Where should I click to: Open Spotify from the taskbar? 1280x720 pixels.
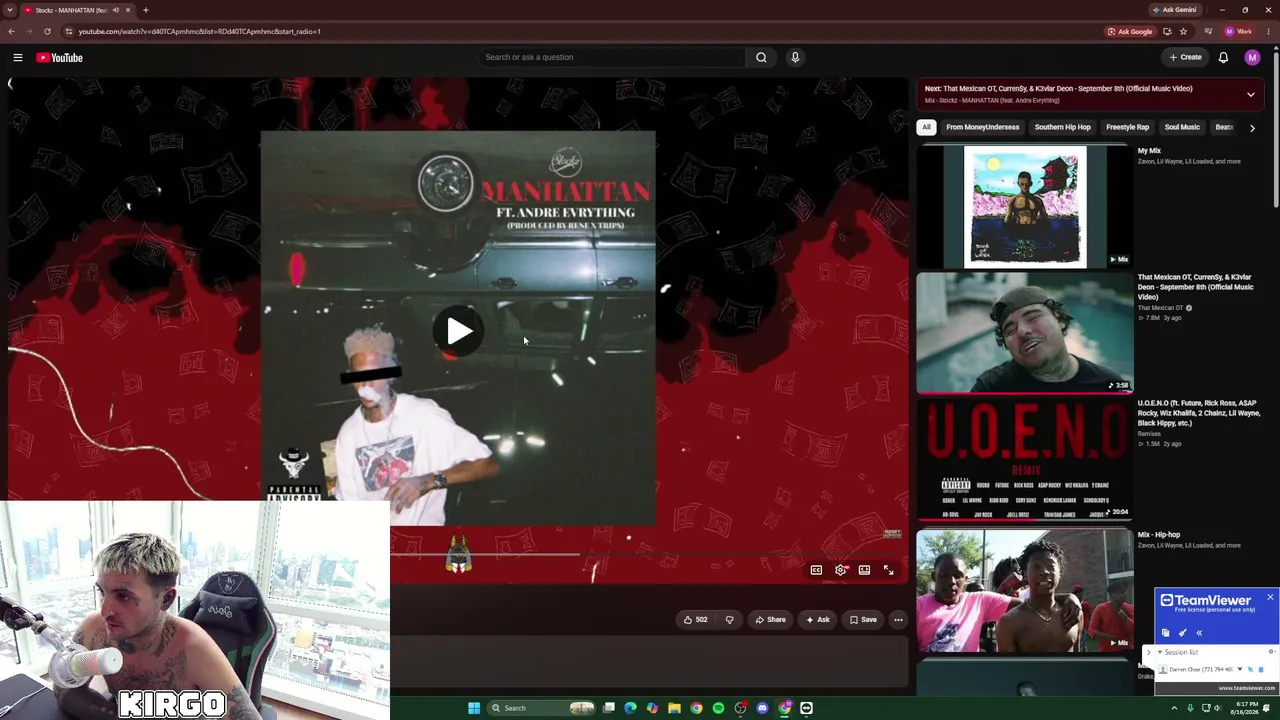(x=718, y=708)
